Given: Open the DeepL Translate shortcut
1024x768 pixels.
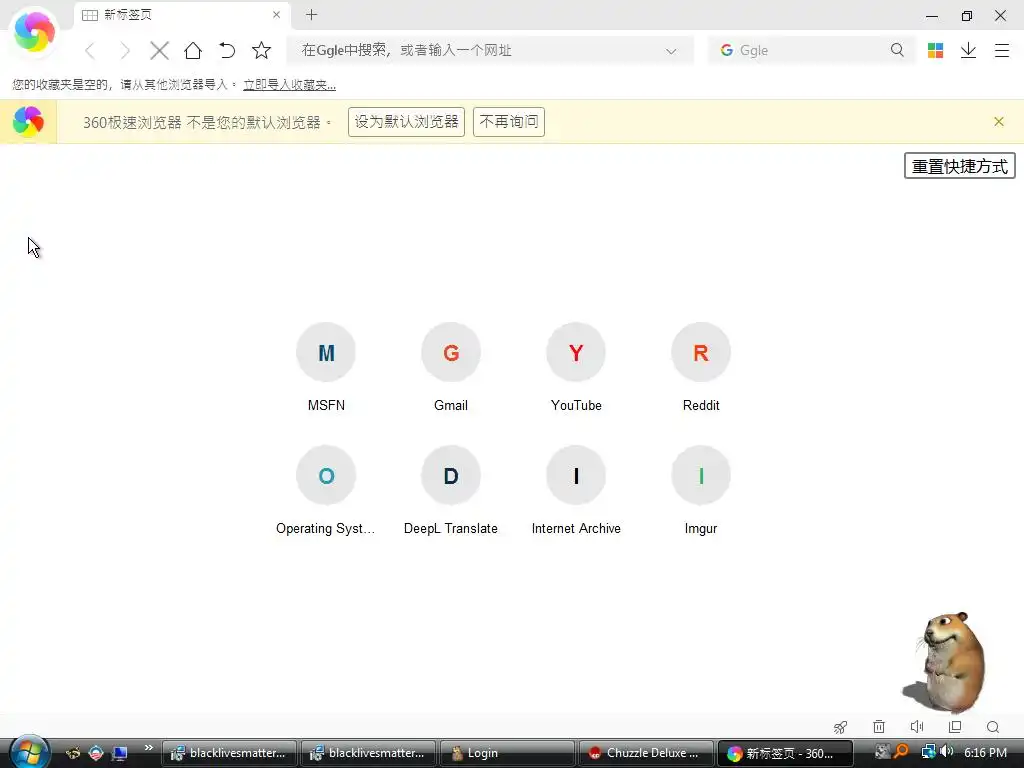Looking at the screenshot, I should point(451,490).
